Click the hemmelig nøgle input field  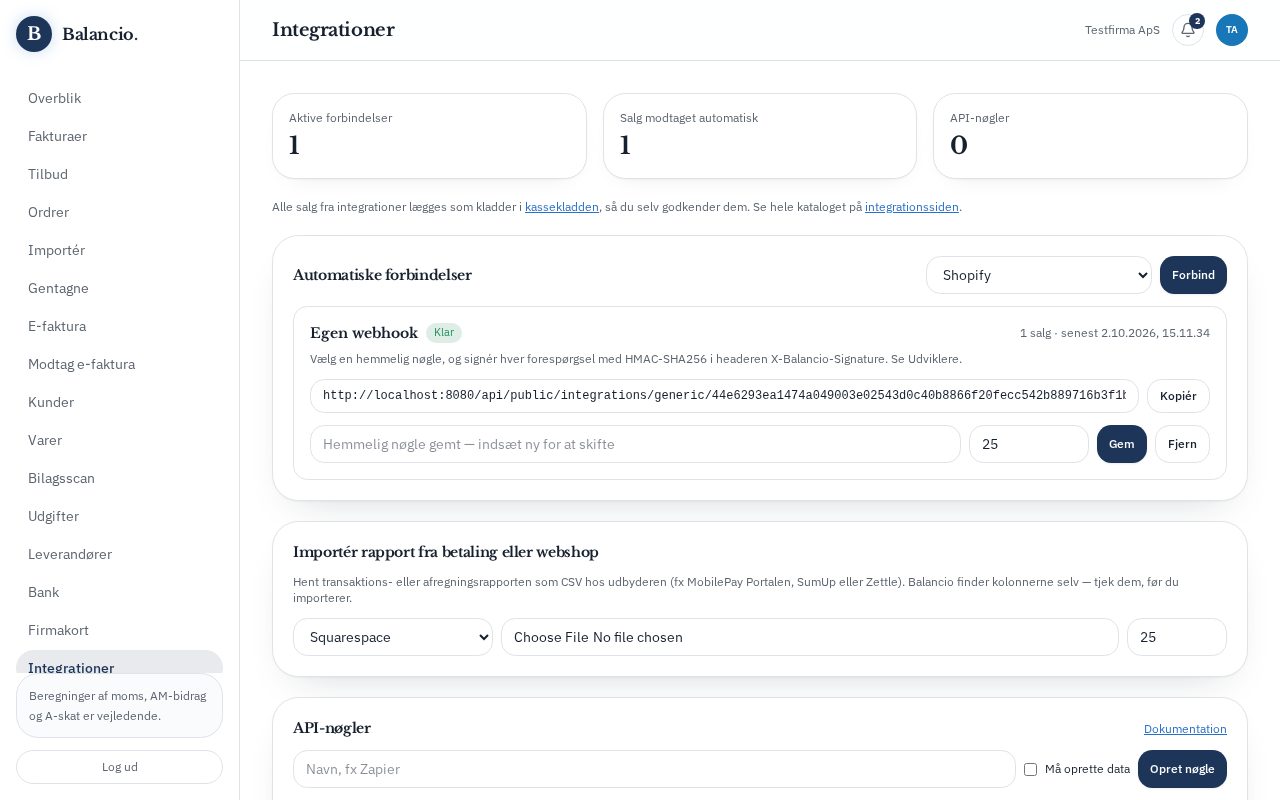pos(635,444)
